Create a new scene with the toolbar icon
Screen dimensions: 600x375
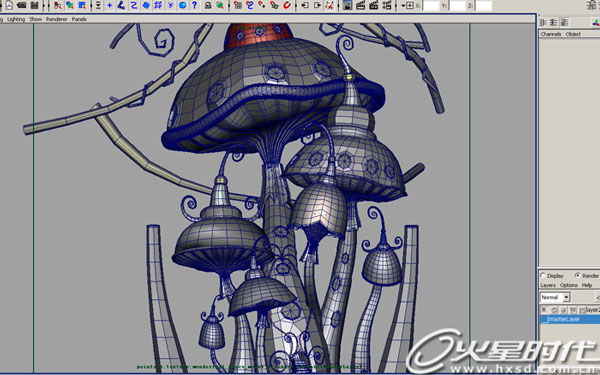[x=9, y=5]
